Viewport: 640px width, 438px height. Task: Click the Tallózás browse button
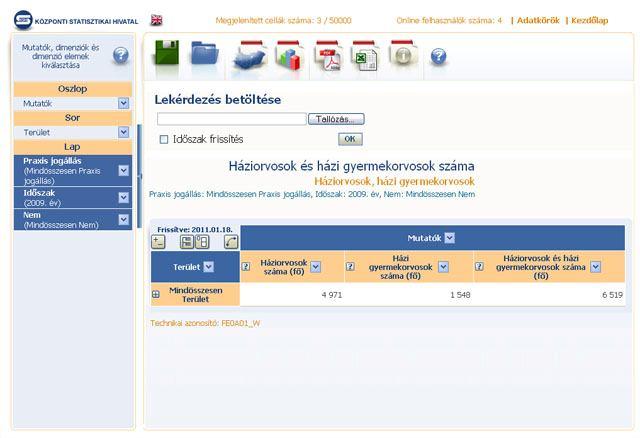[x=336, y=119]
